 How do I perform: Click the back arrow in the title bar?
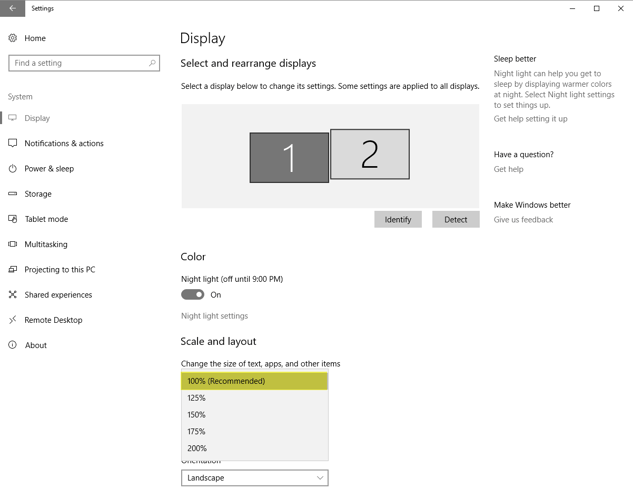point(12,8)
